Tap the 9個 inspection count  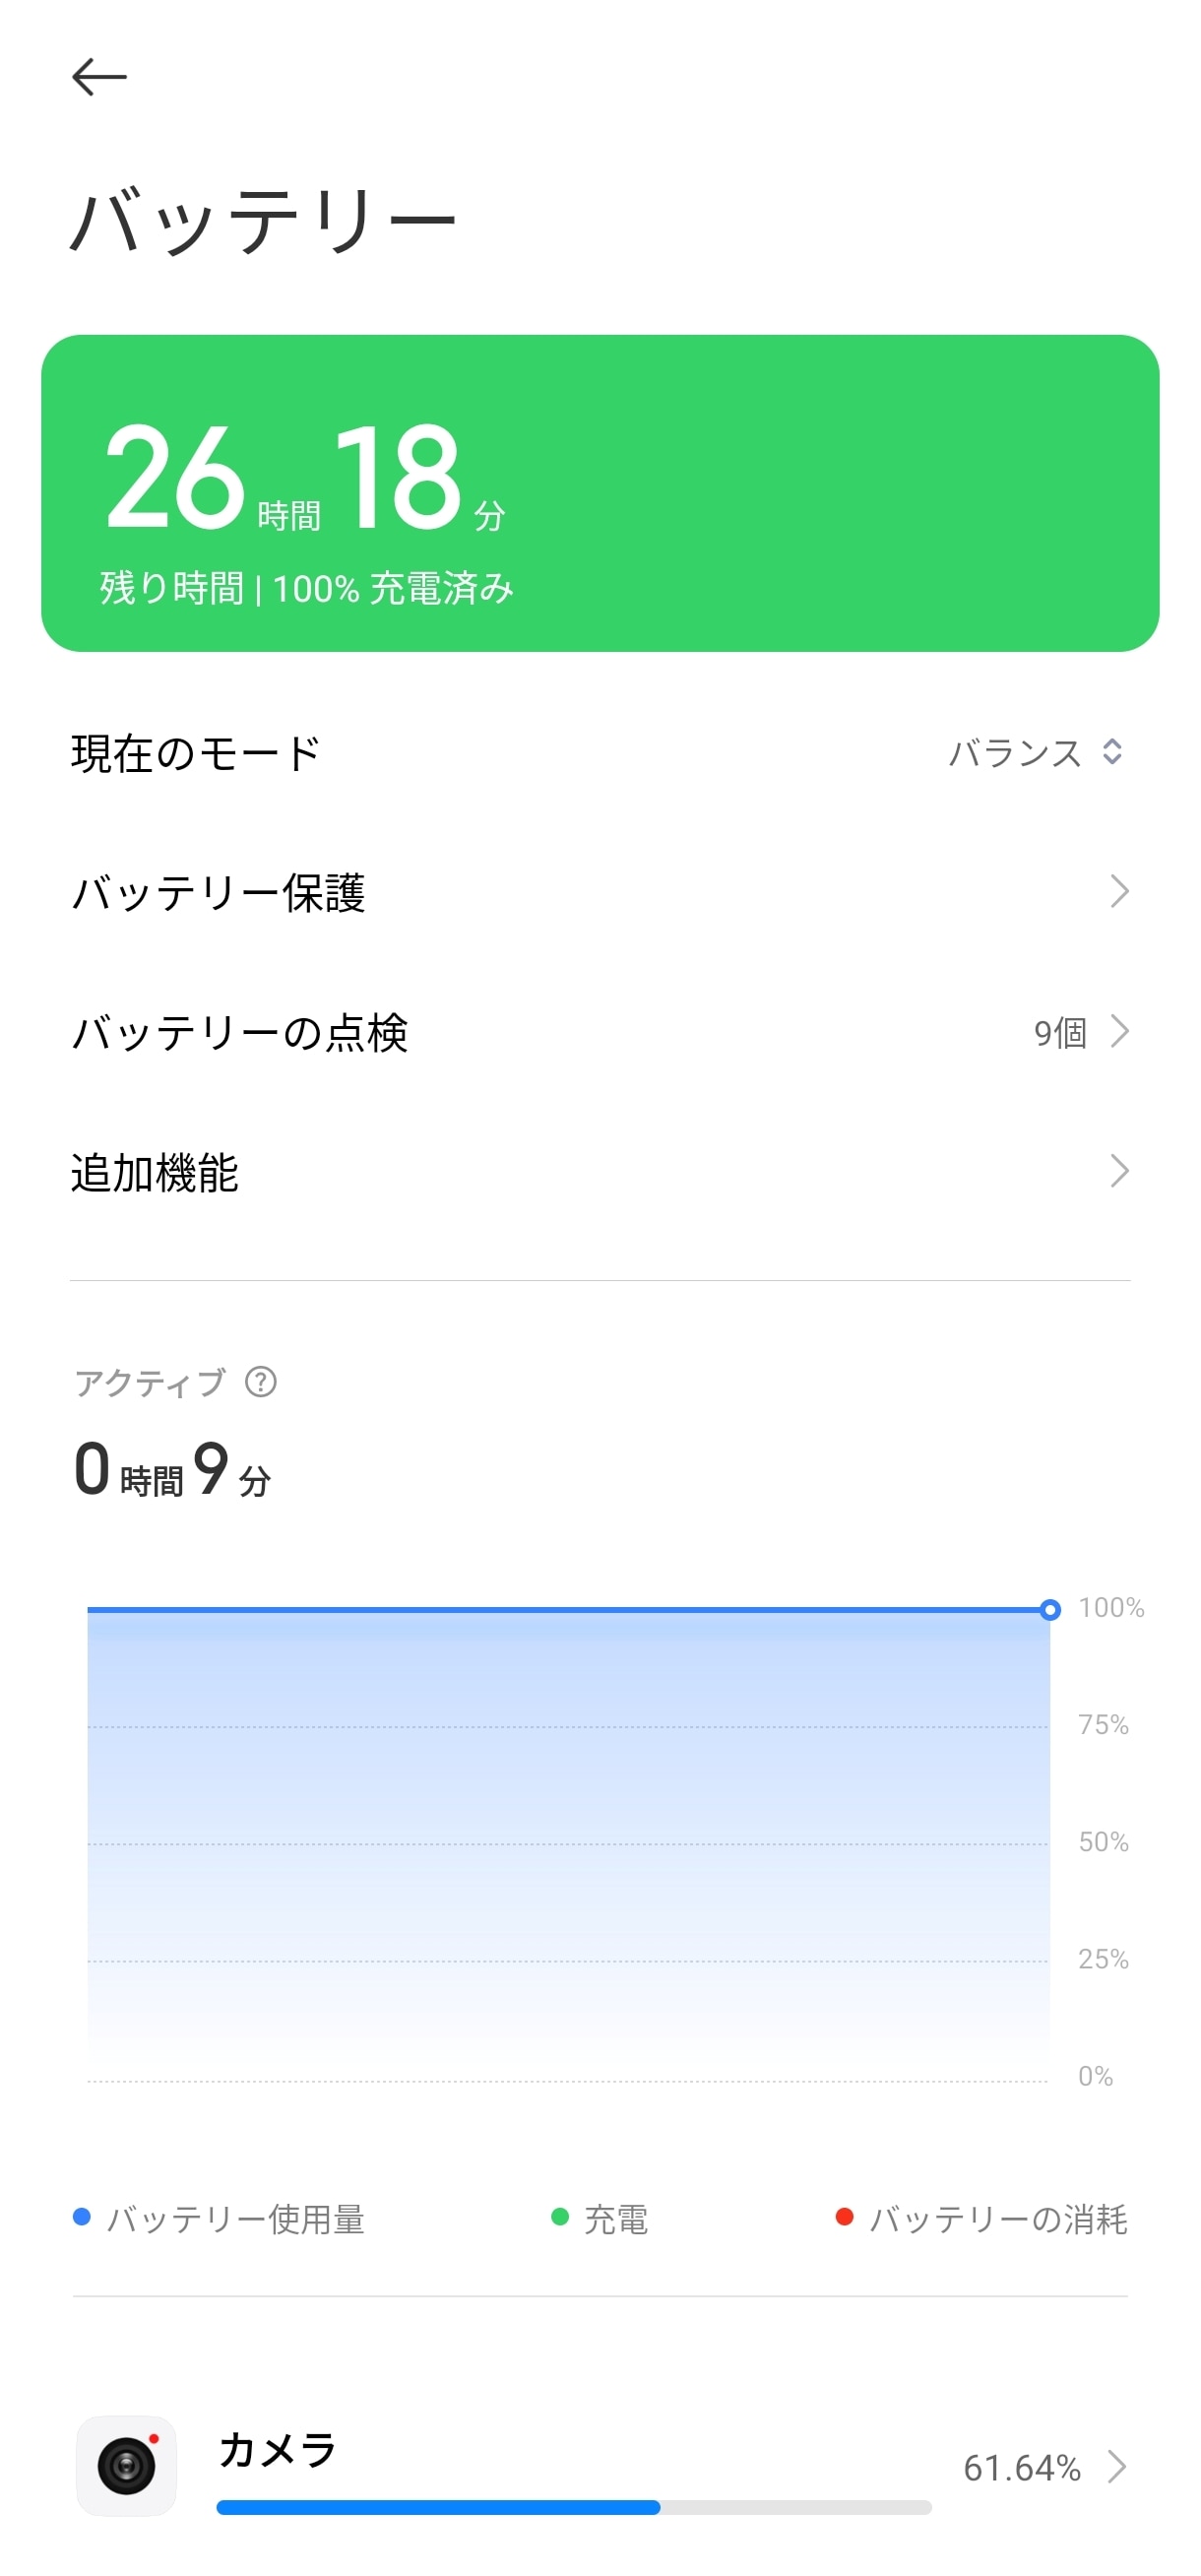(x=1060, y=1032)
